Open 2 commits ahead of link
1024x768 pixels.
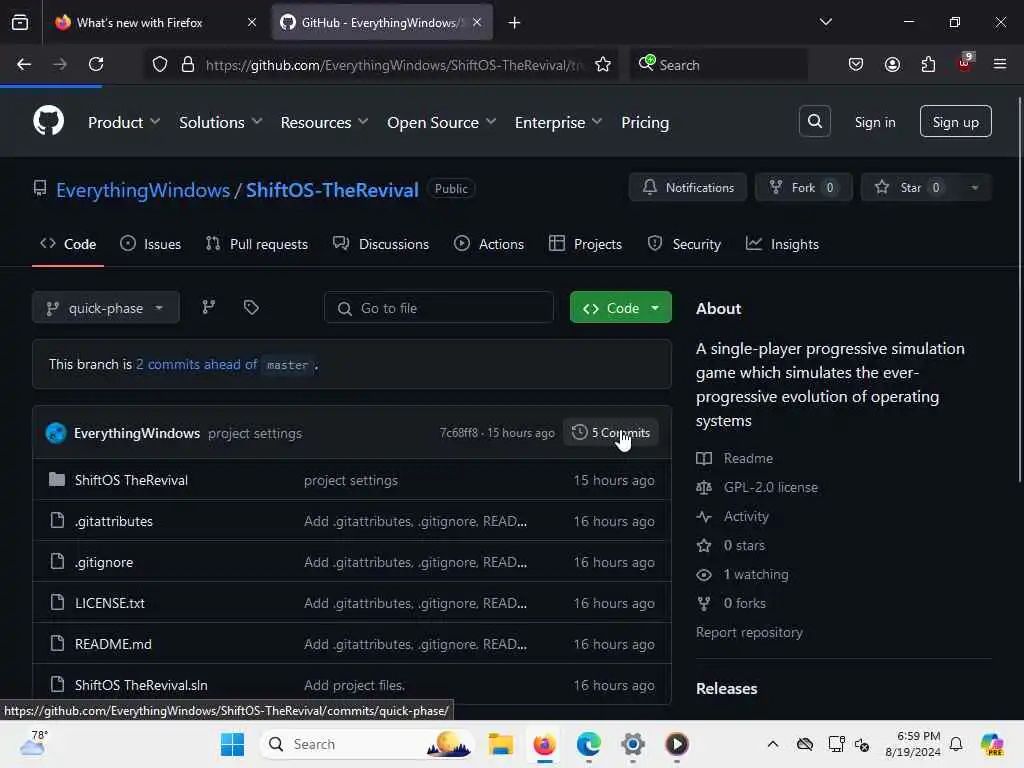coord(196,364)
